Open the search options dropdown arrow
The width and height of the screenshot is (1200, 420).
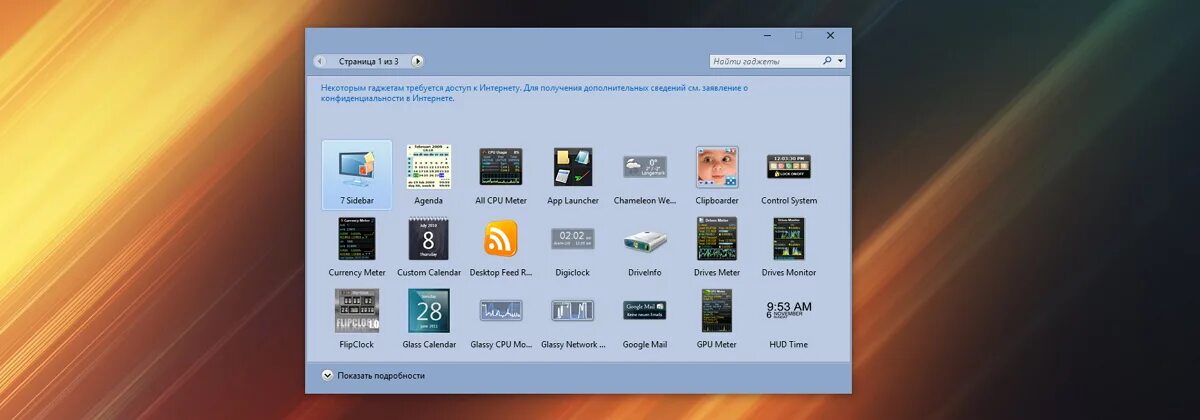(x=841, y=61)
